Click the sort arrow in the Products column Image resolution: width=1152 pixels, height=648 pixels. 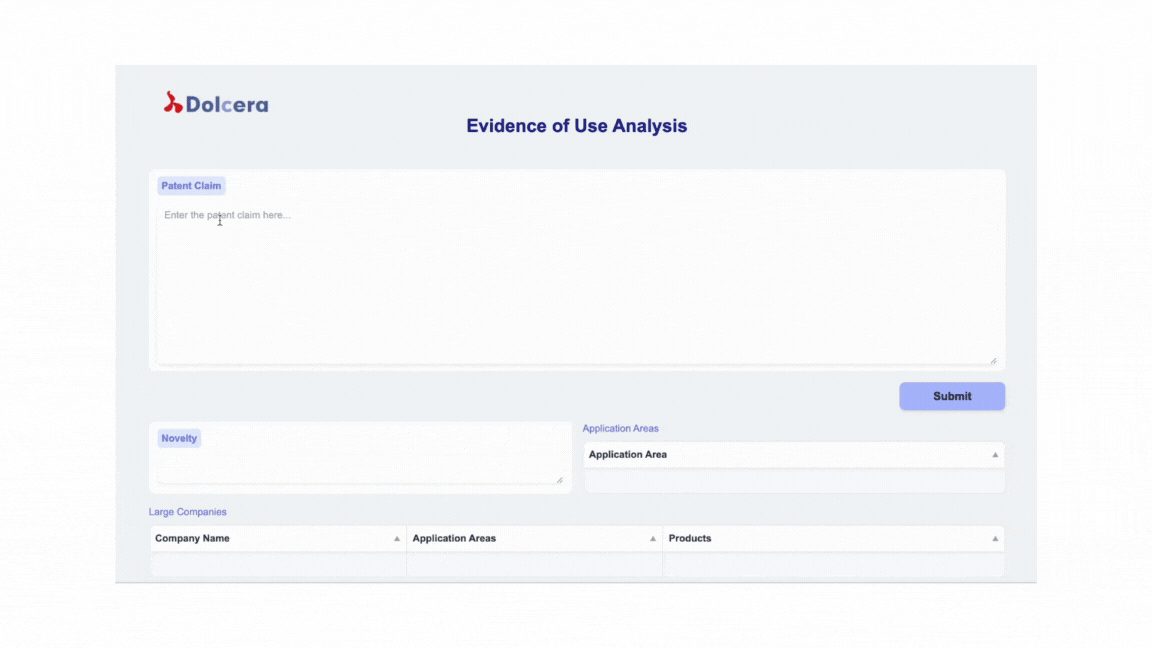(x=995, y=539)
